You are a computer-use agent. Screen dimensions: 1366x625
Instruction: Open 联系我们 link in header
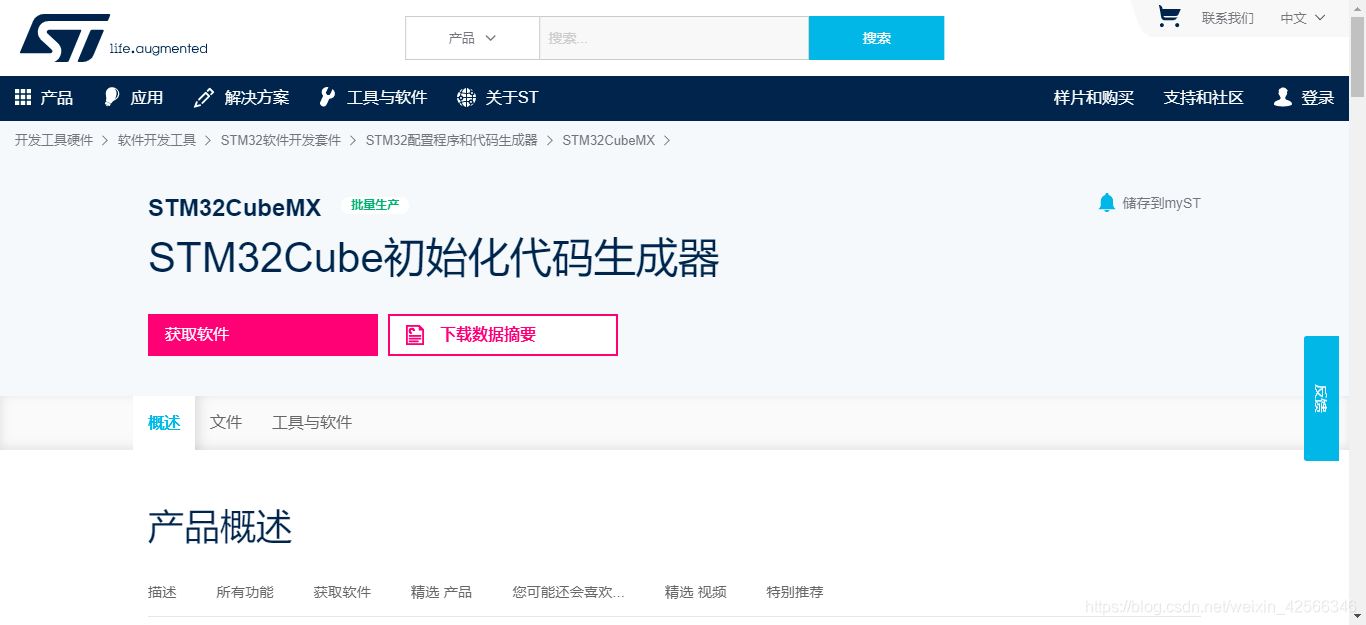1227,18
